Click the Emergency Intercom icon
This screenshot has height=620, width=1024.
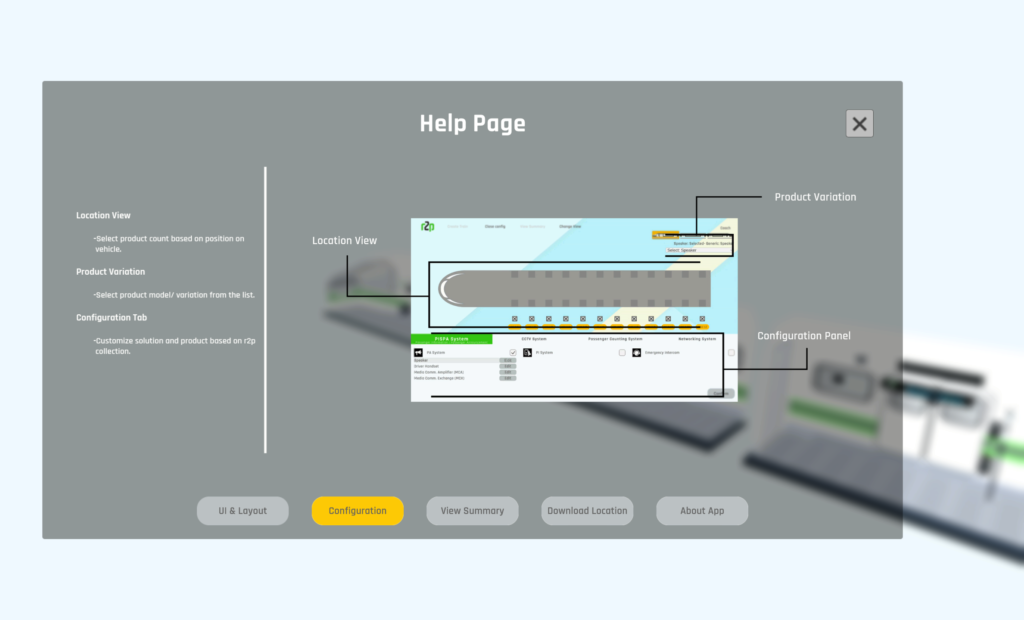coord(637,353)
